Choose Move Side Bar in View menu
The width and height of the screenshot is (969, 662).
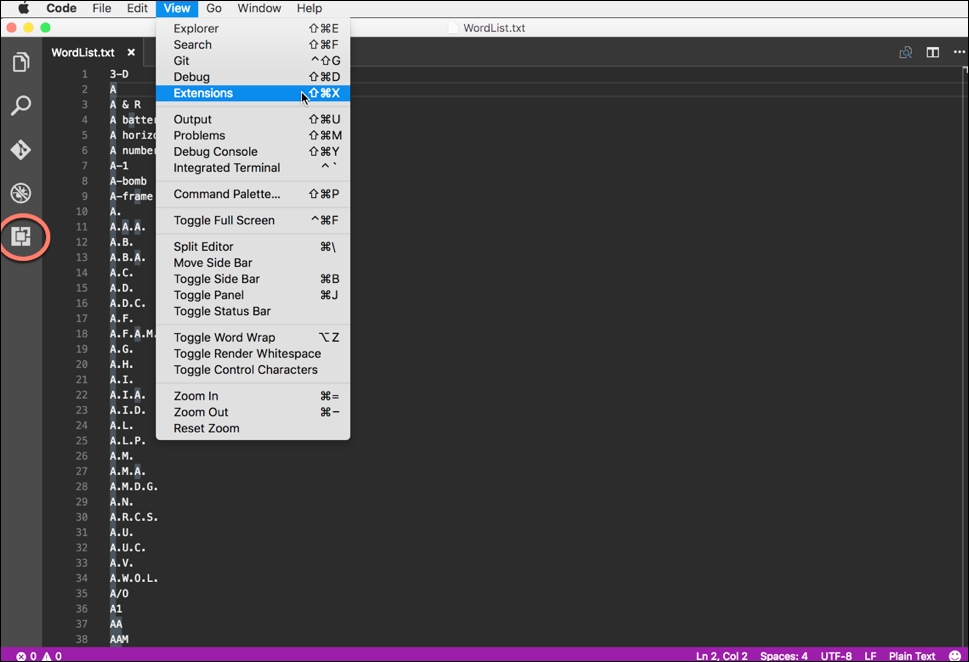click(x=253, y=263)
